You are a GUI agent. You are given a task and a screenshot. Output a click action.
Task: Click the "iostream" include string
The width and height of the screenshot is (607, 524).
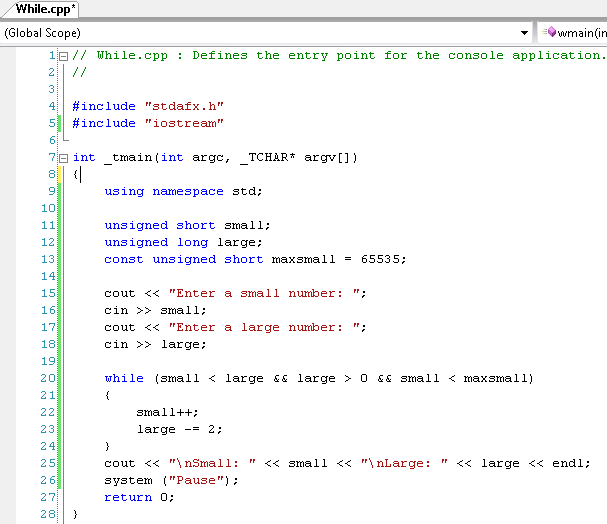coord(184,123)
